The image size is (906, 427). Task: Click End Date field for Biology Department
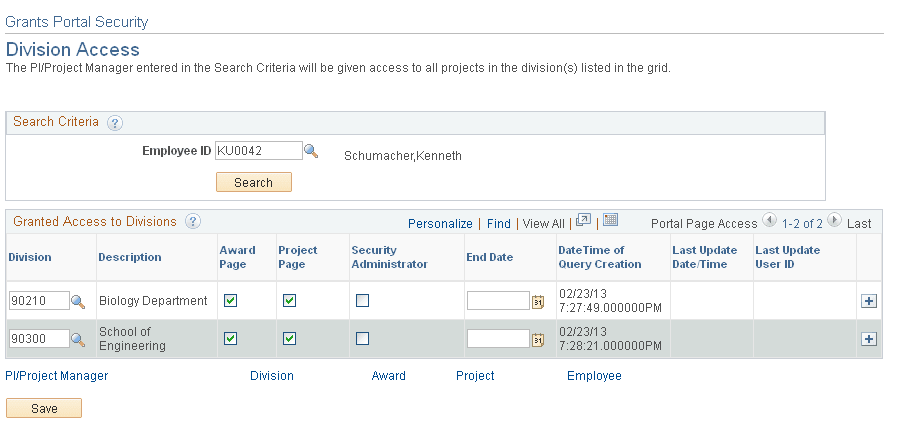498,301
